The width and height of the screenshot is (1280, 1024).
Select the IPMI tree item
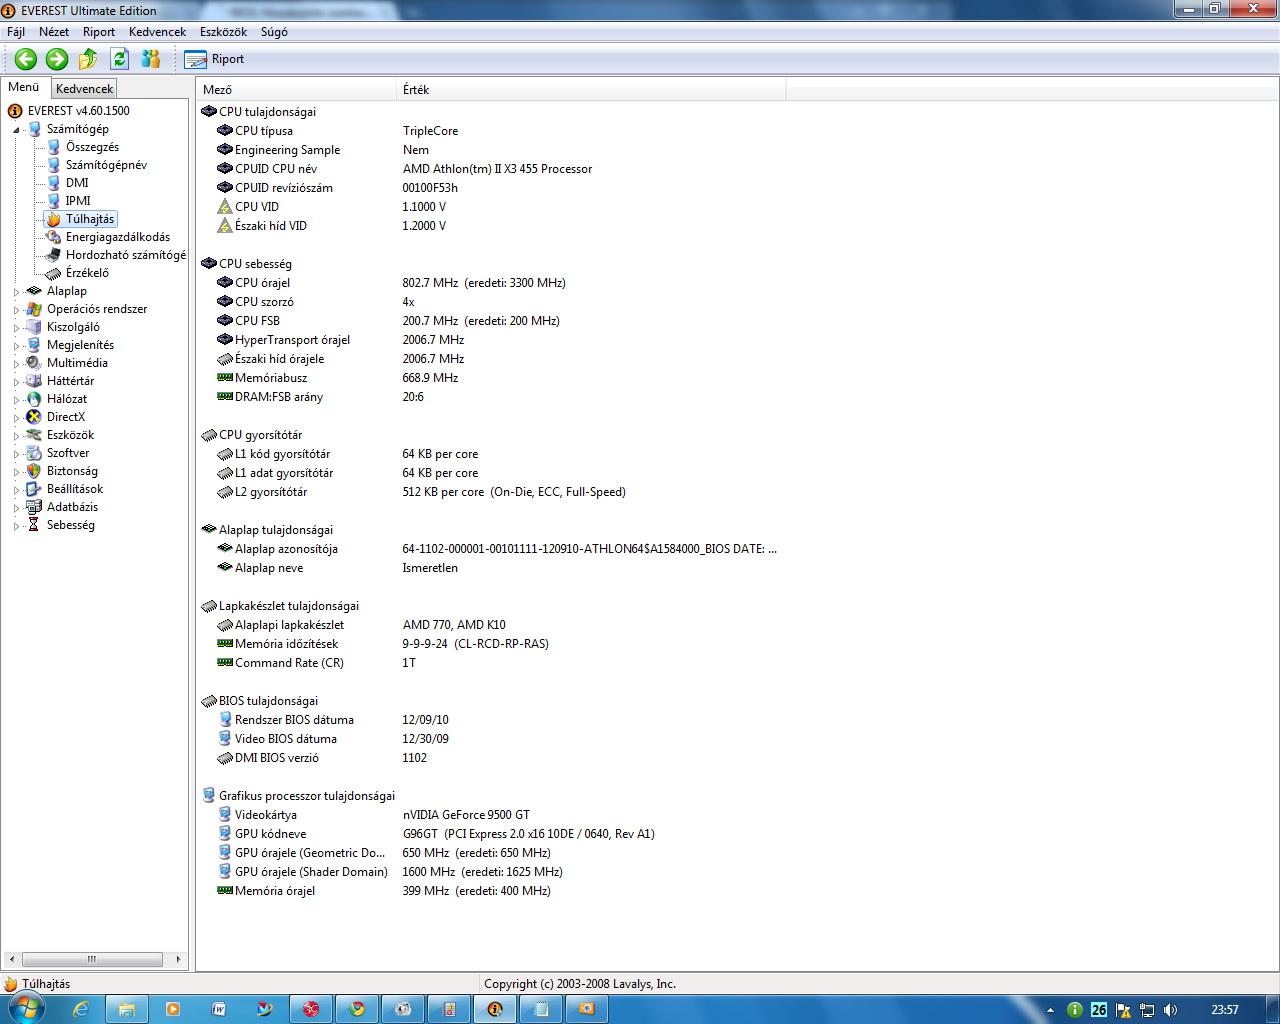click(78, 201)
